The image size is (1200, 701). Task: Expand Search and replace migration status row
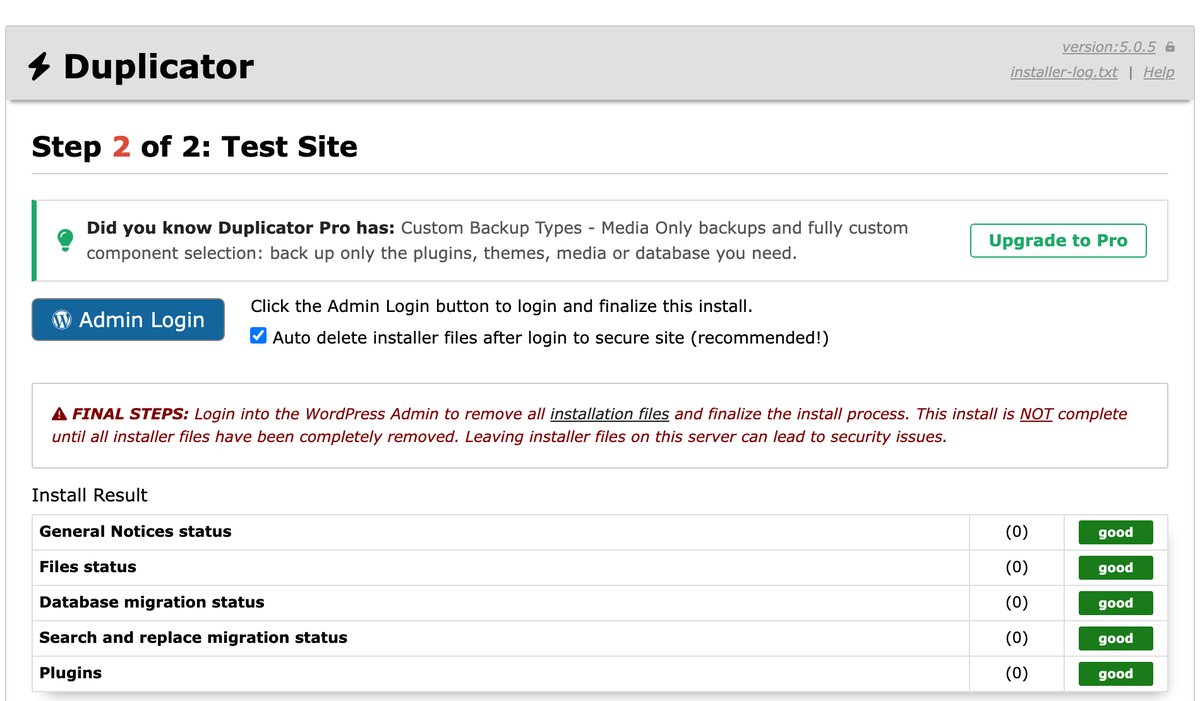pyautogui.click(x=600, y=638)
